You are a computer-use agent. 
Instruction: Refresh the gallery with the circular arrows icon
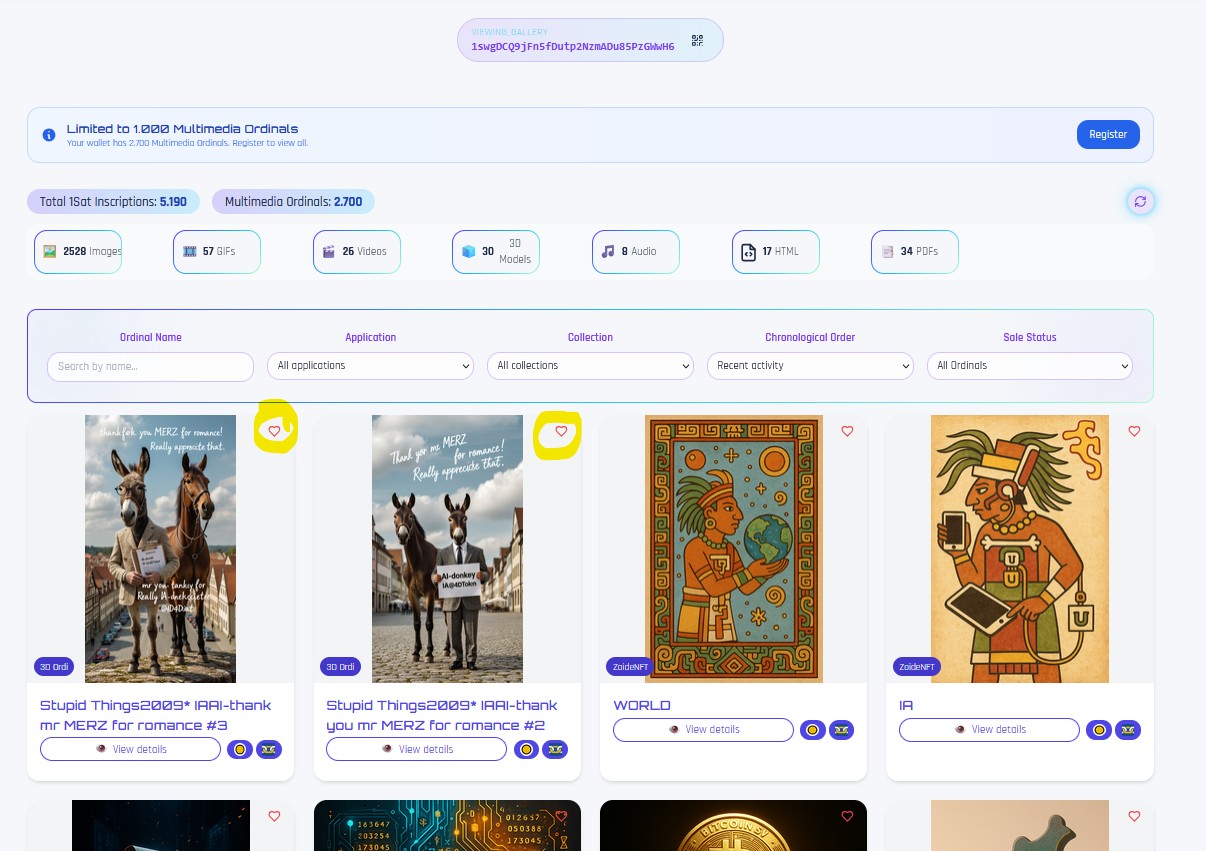[1140, 202]
